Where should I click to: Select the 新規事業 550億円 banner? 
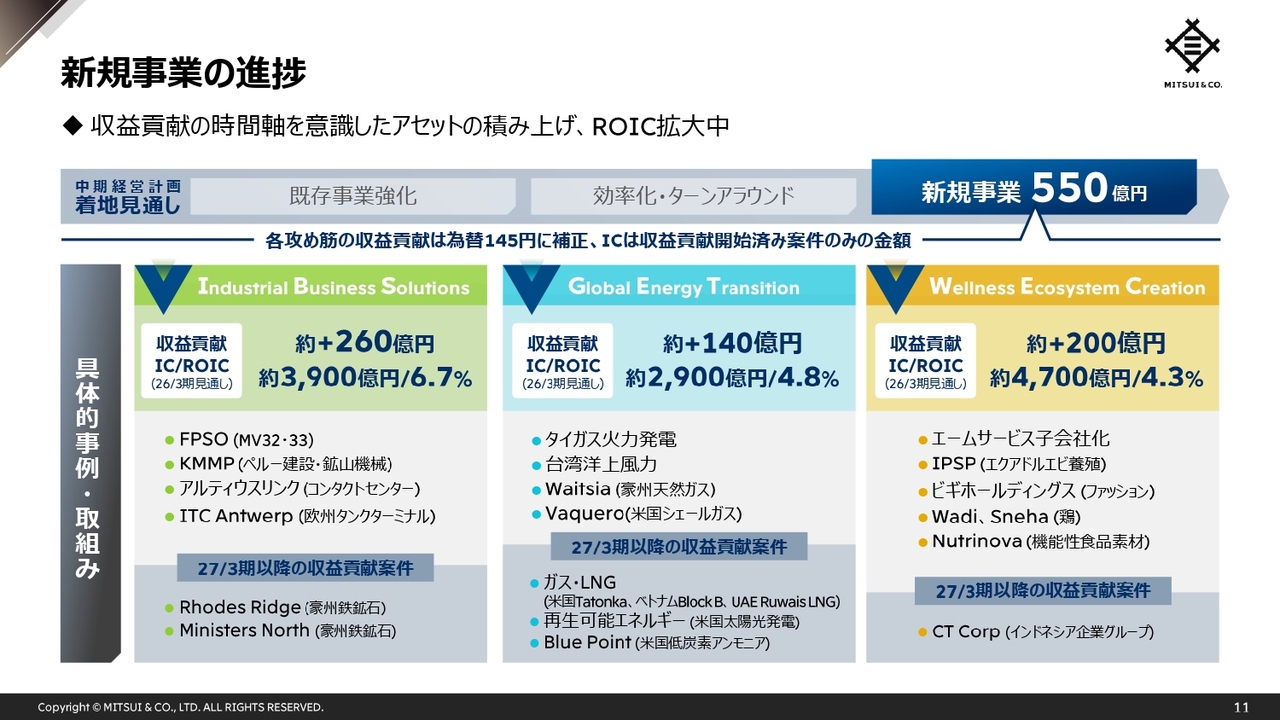pyautogui.click(x=1033, y=189)
